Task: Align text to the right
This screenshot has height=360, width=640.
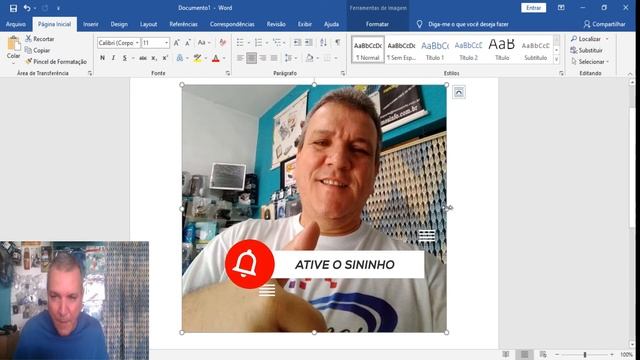Action: point(263,58)
